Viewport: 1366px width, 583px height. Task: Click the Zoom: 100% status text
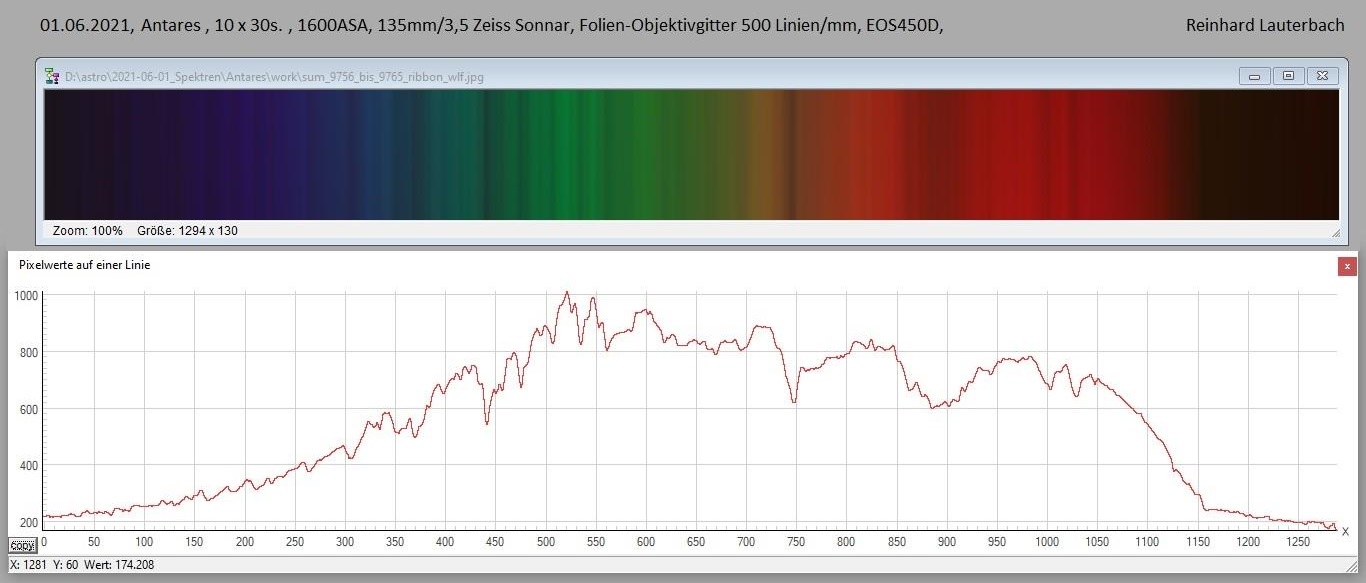tap(87, 231)
